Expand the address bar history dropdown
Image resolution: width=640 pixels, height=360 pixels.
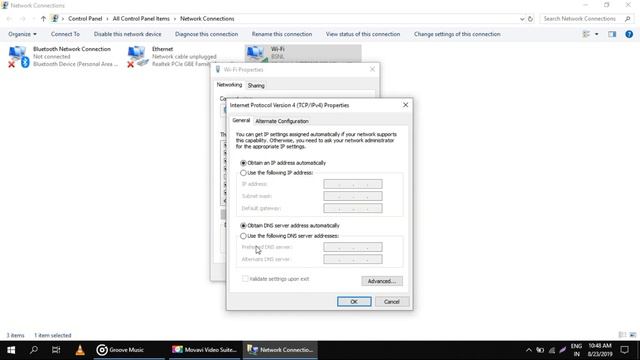[522, 19]
